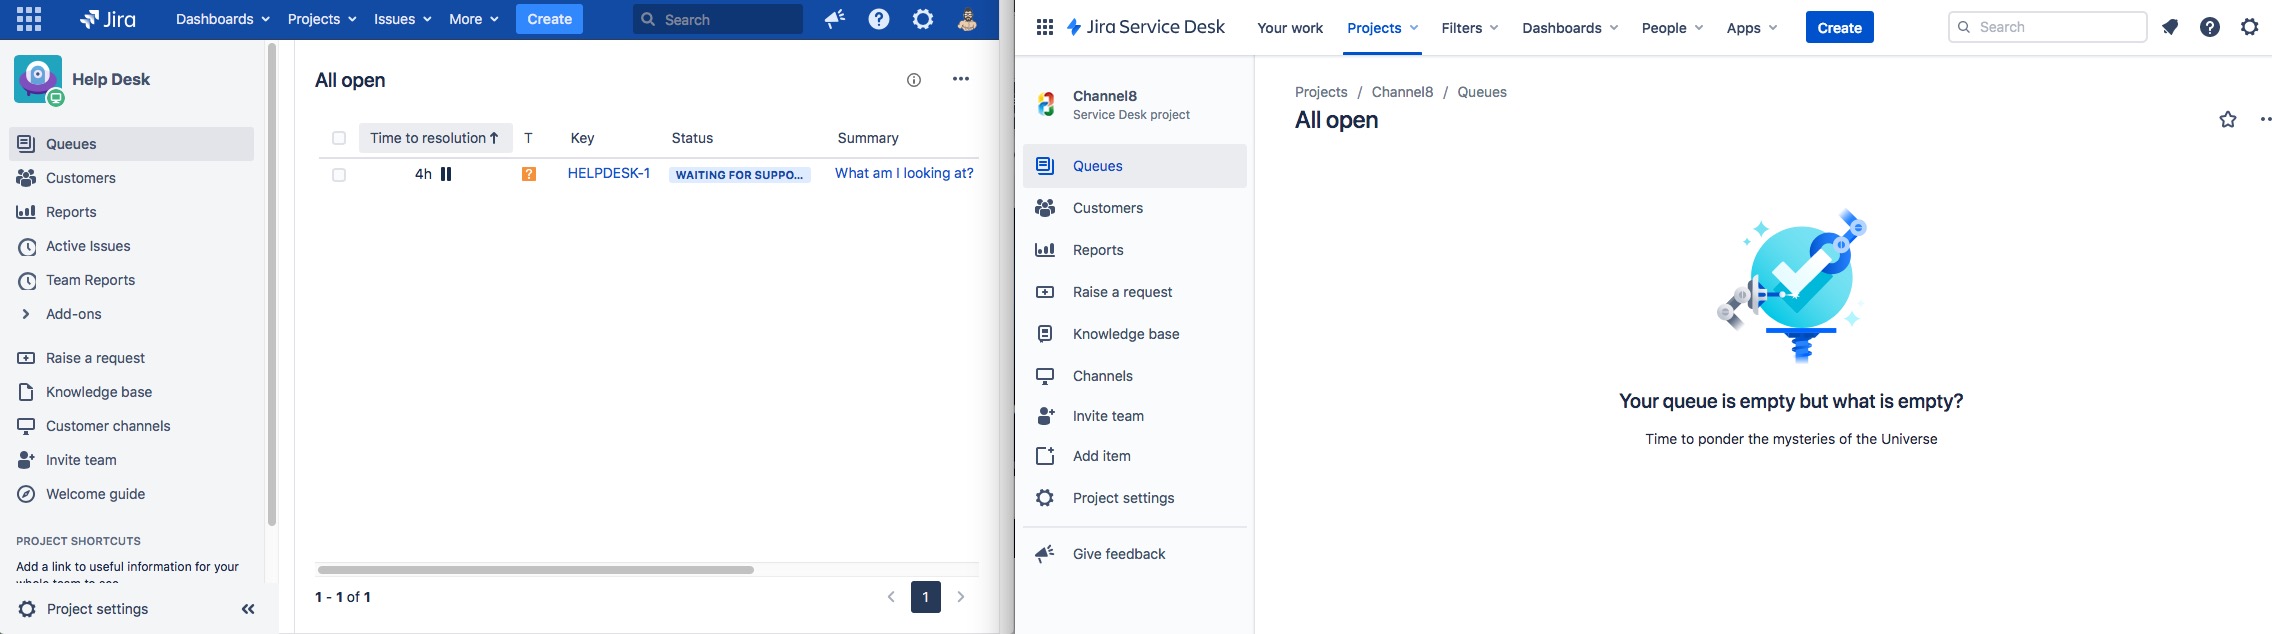Sort by Time to resolution column
Image resolution: width=2272 pixels, height=634 pixels.
click(x=435, y=138)
